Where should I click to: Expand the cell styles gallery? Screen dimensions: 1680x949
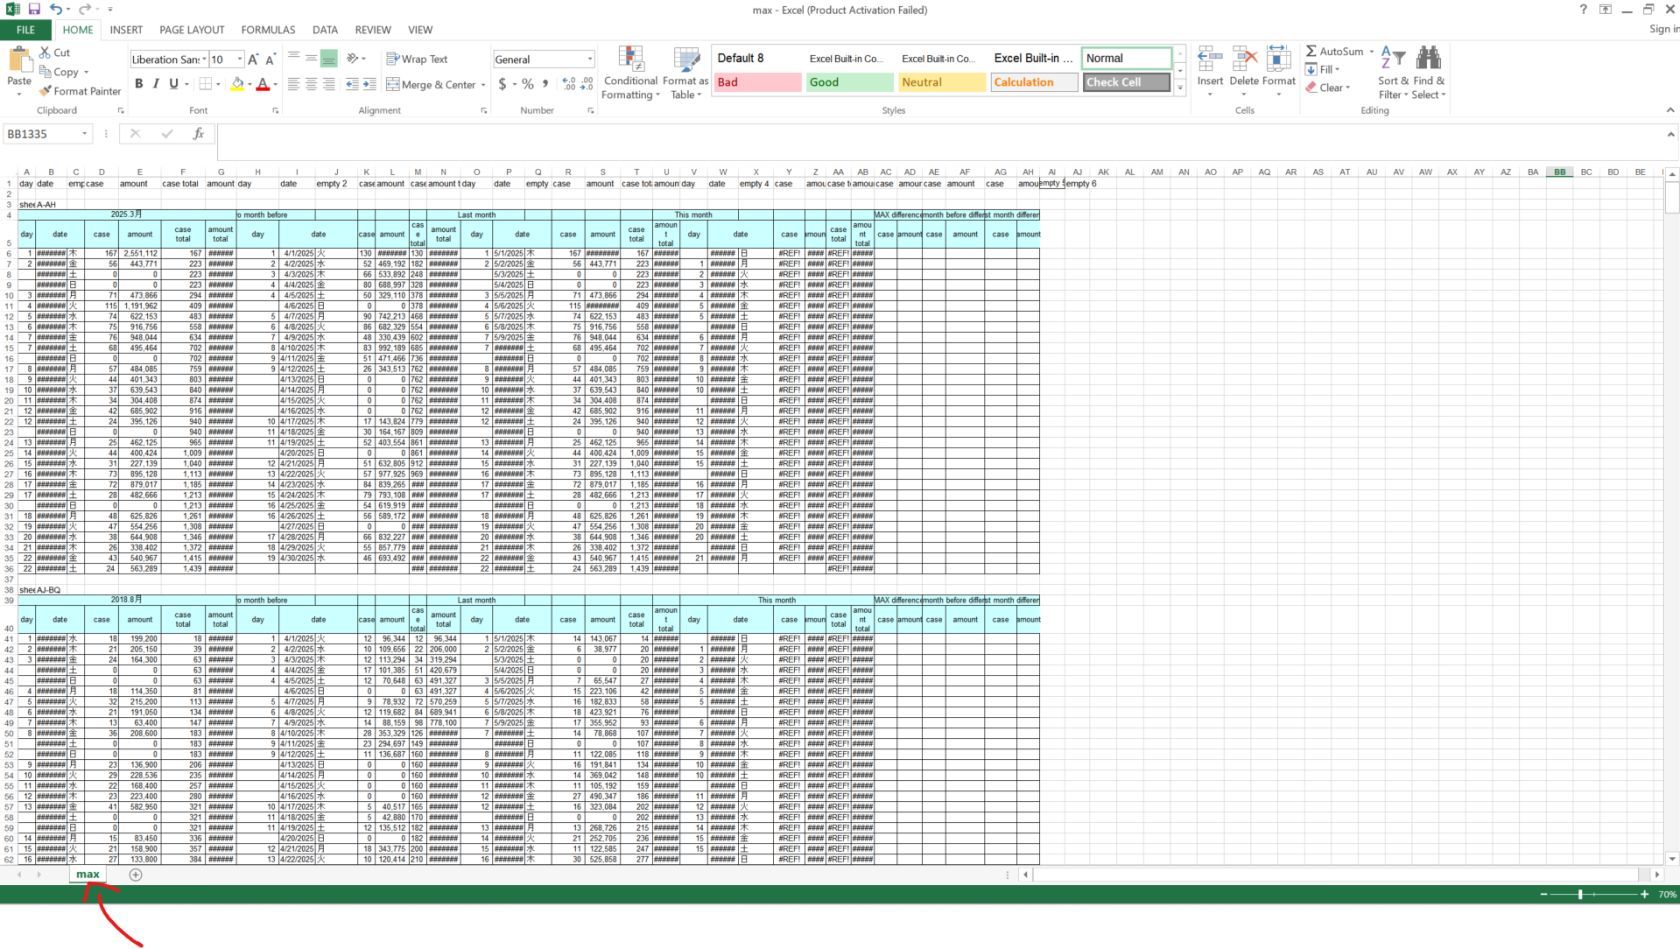(x=1180, y=88)
